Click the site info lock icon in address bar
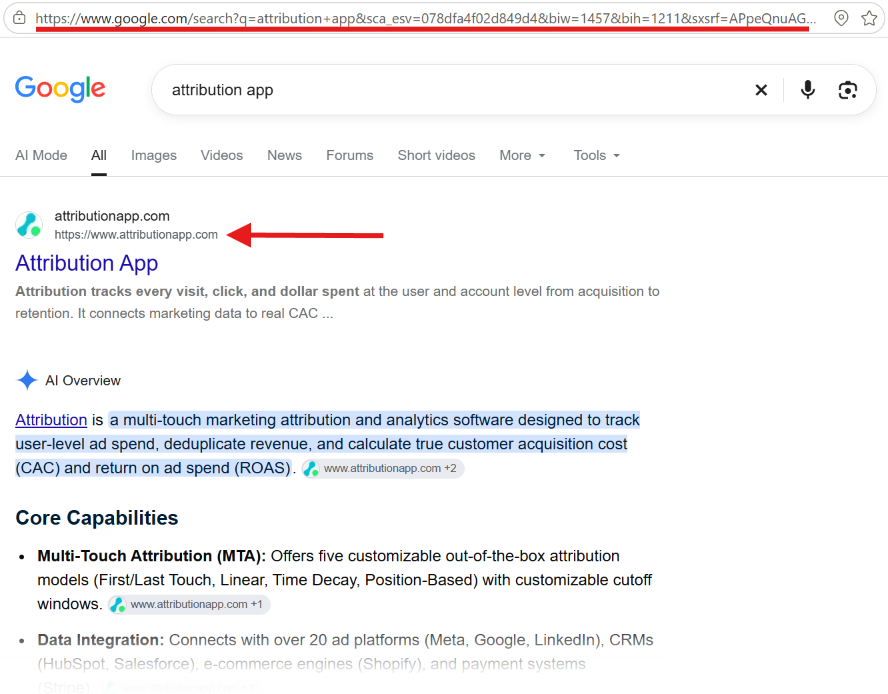The image size is (888, 694). coord(19,18)
